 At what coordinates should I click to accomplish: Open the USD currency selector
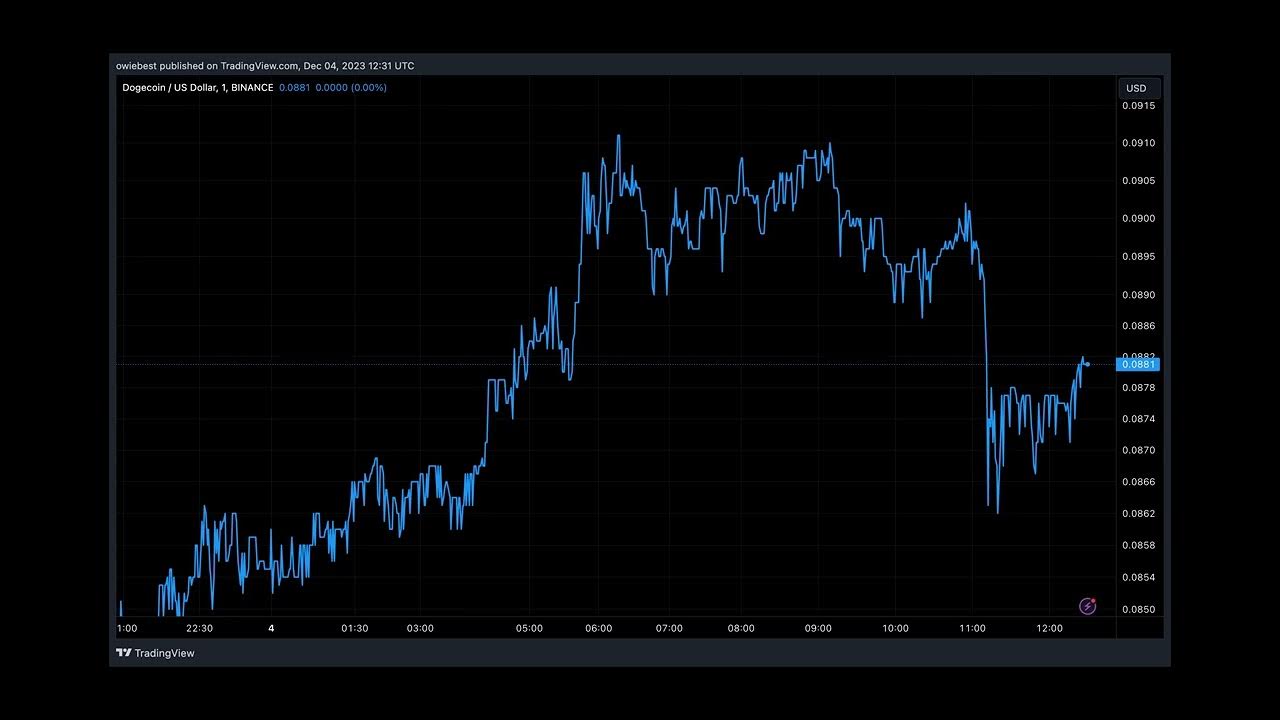click(x=1137, y=88)
